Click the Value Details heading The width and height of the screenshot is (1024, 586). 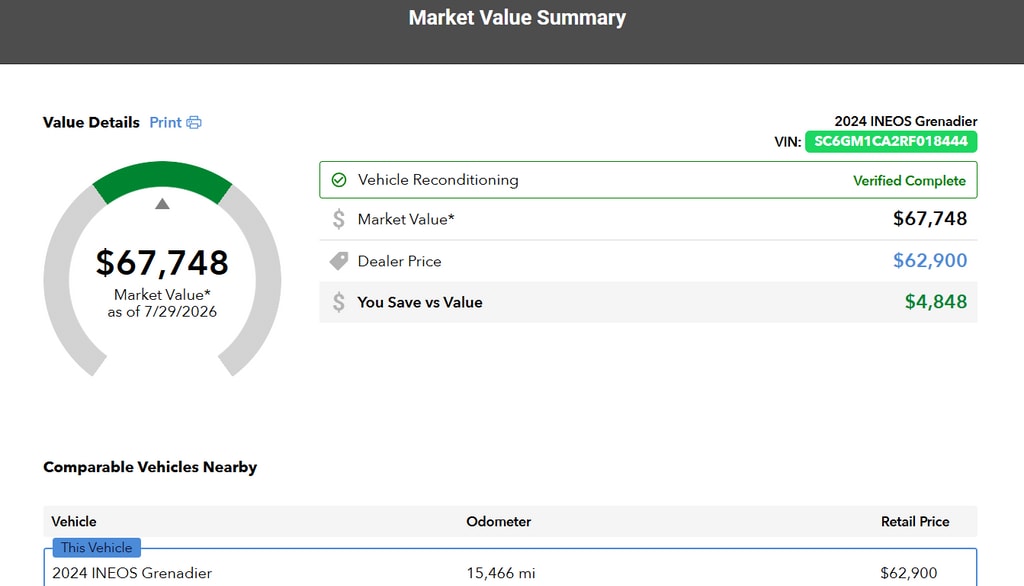click(x=91, y=122)
